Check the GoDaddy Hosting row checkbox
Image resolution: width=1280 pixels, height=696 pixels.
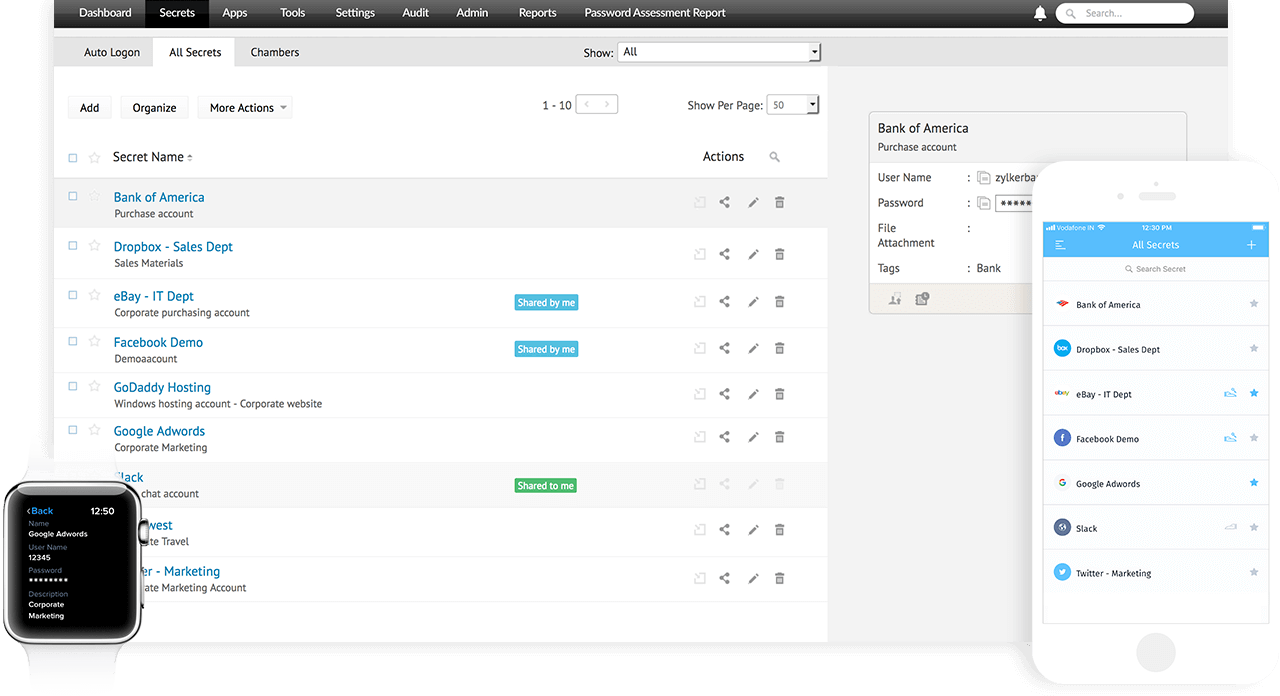pyautogui.click(x=72, y=386)
